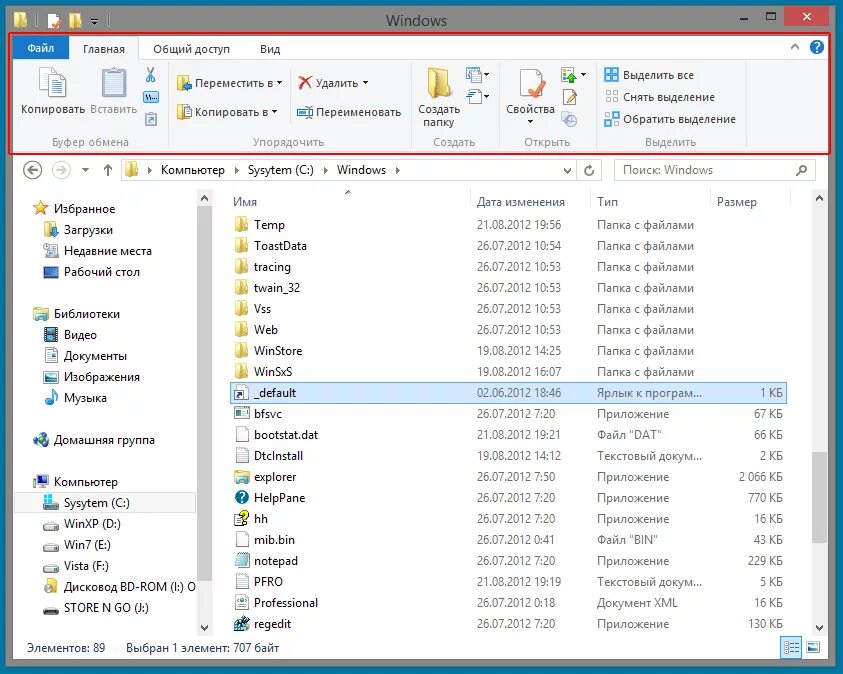The image size is (843, 674).
Task: Select the explorer application file
Action: click(275, 477)
